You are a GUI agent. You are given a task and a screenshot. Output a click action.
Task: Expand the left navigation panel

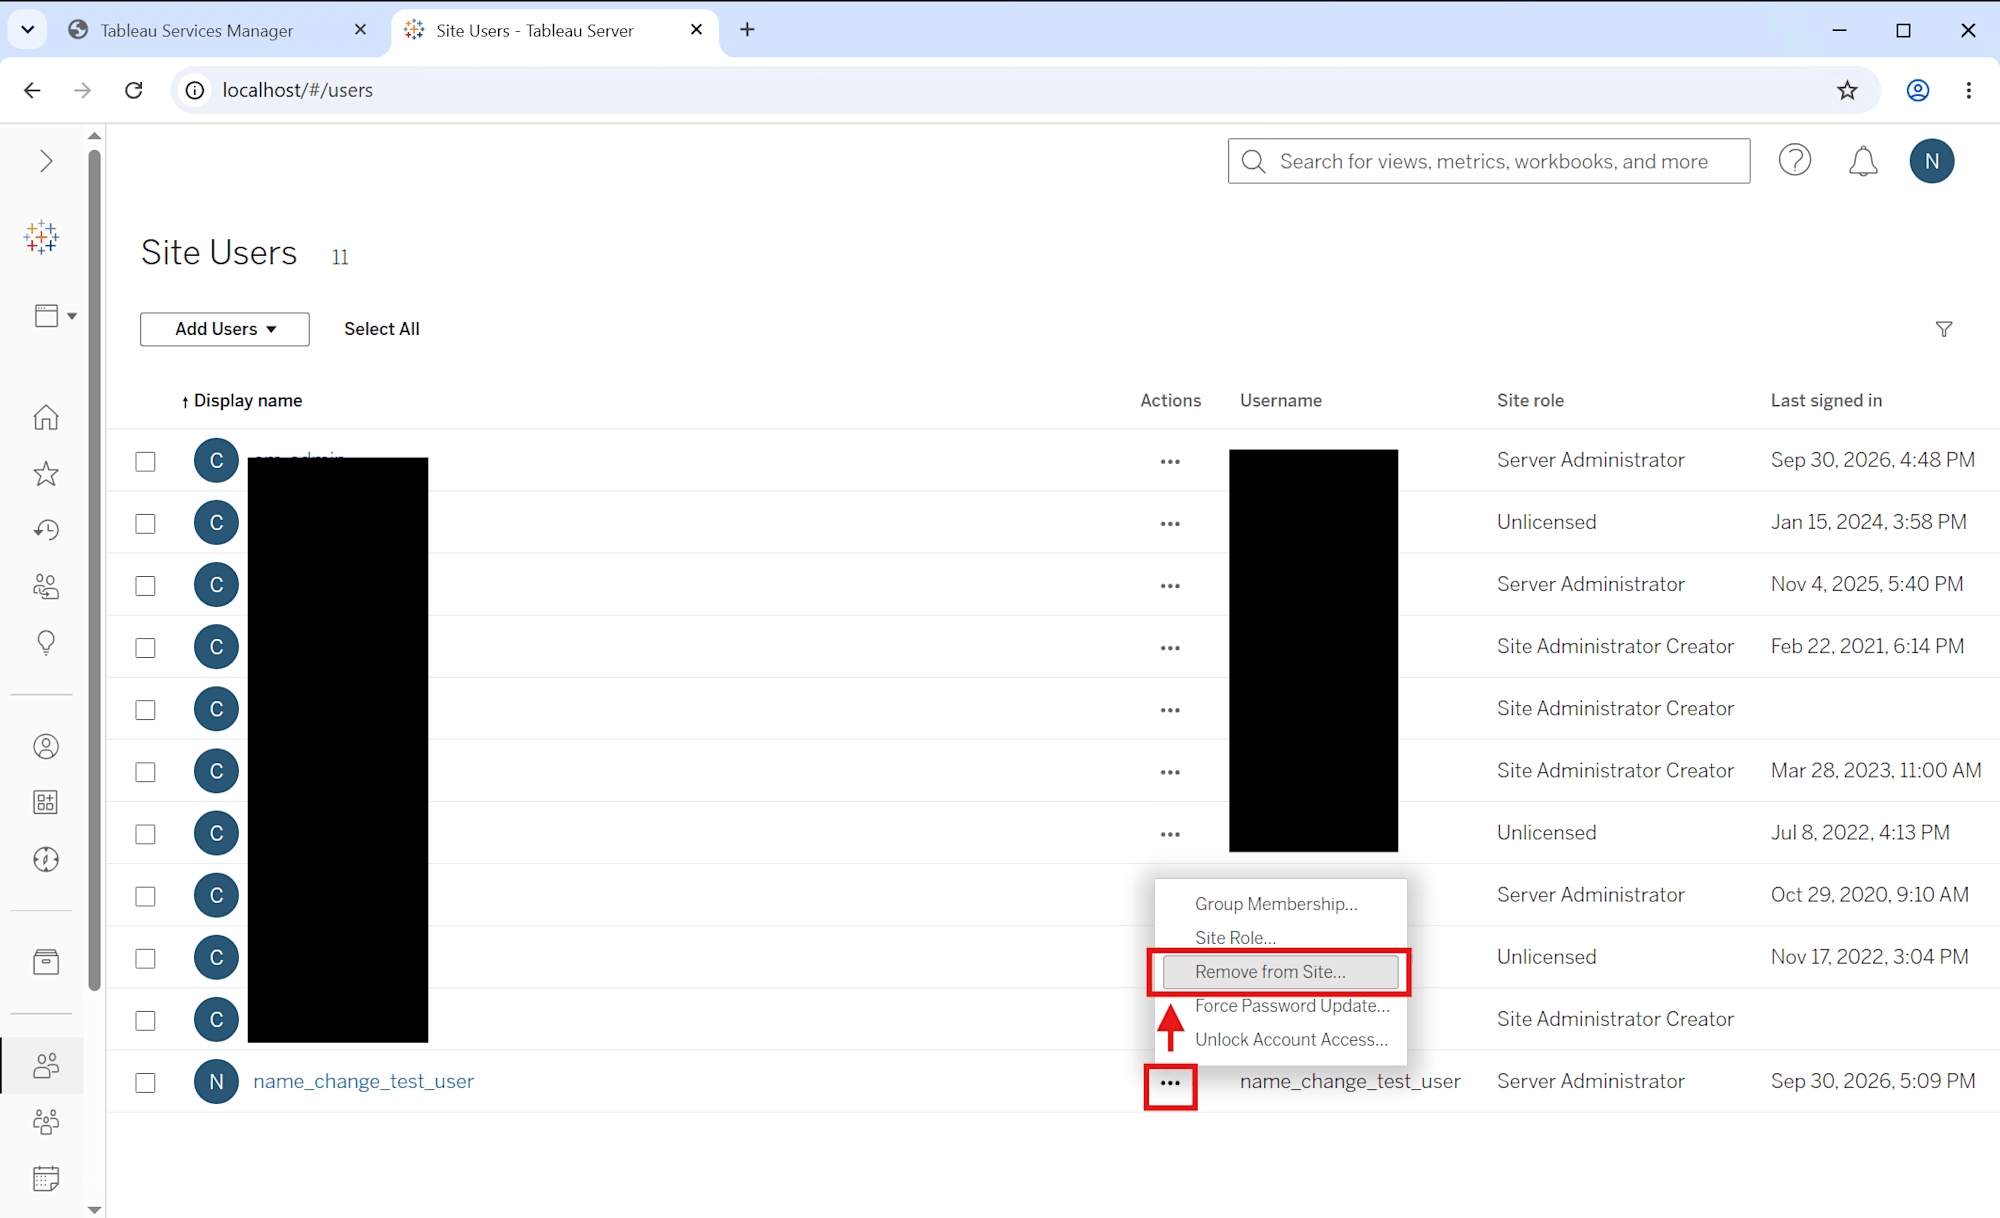[x=46, y=161]
